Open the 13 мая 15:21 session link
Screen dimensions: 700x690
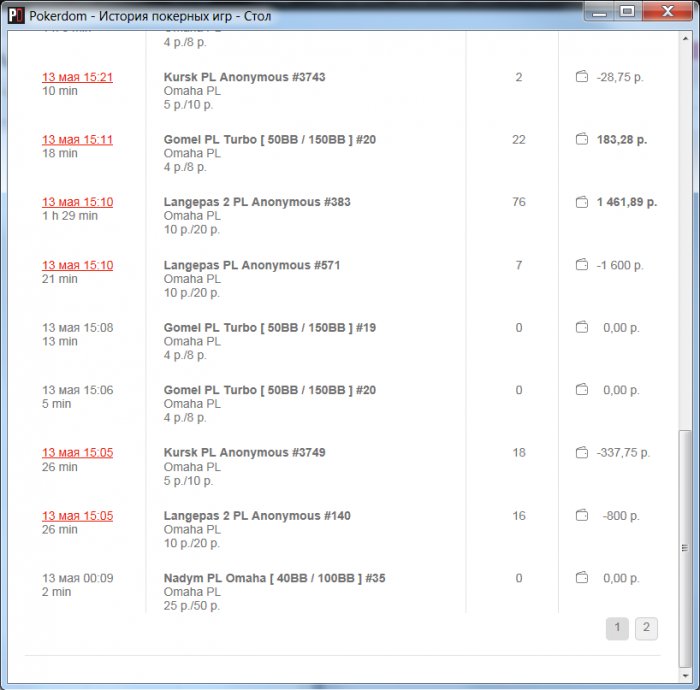pos(77,77)
